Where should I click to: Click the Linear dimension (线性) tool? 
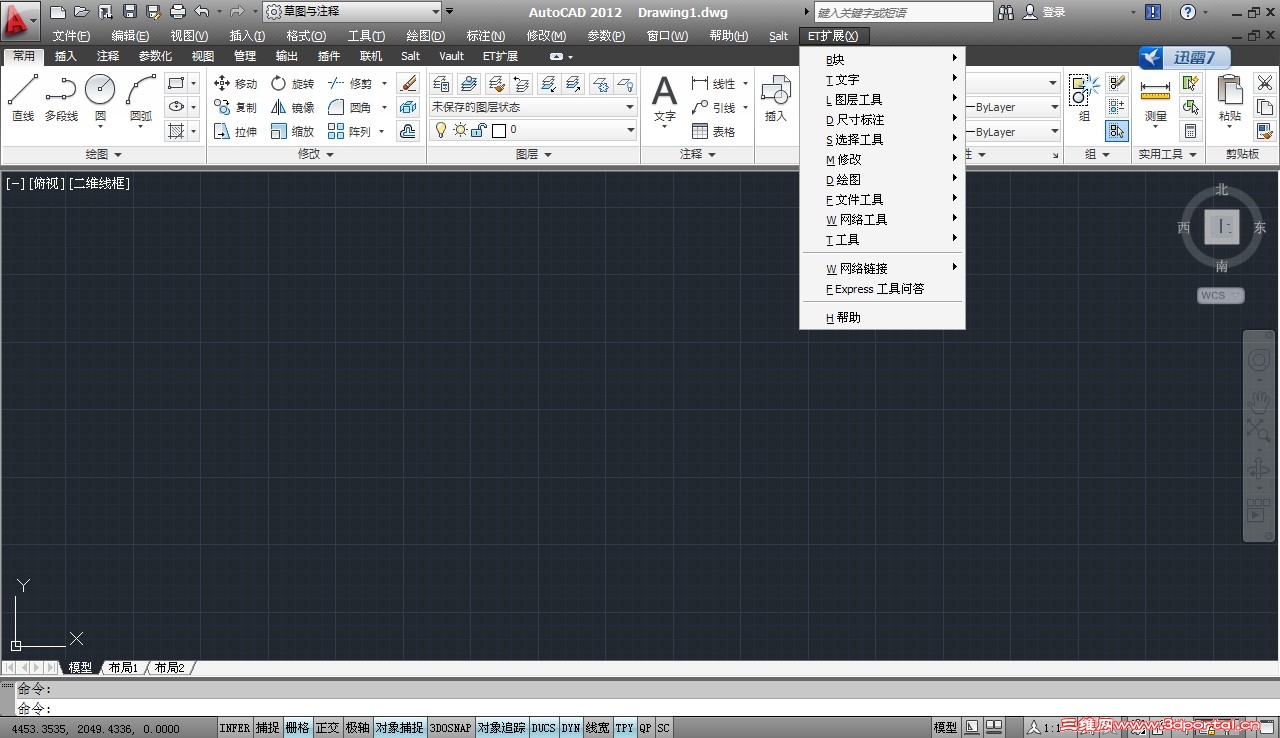click(714, 84)
